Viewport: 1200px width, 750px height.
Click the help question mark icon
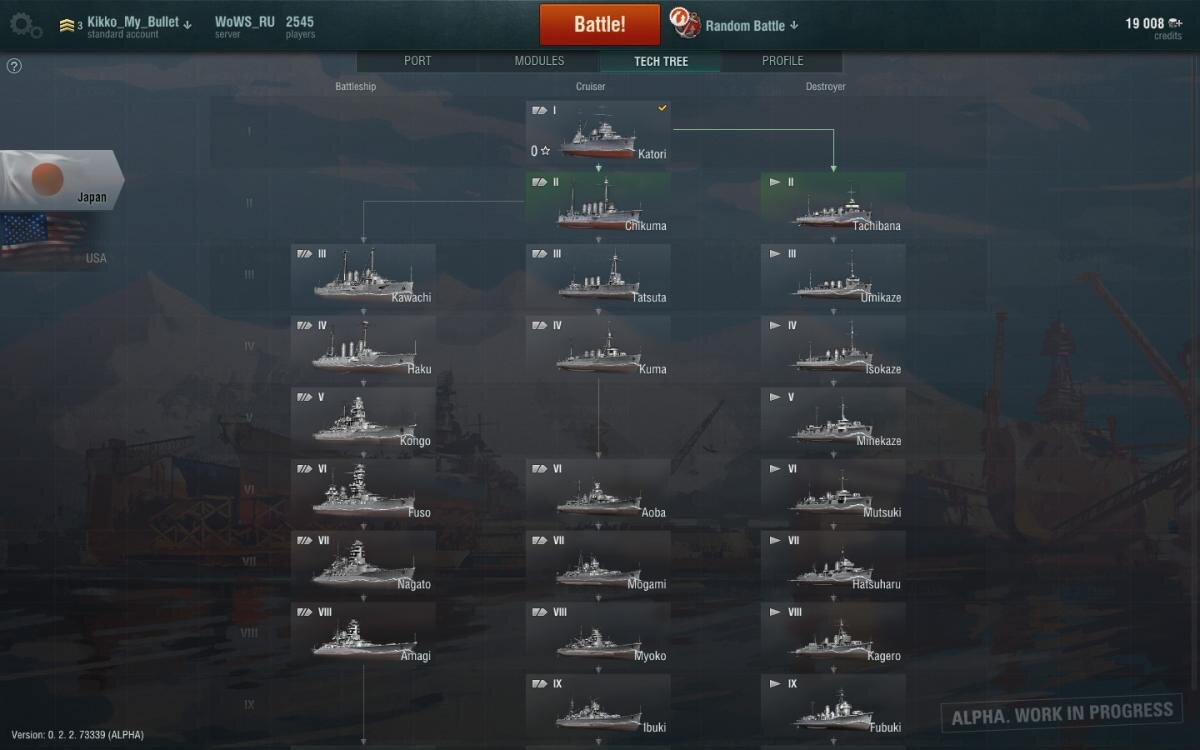click(14, 66)
